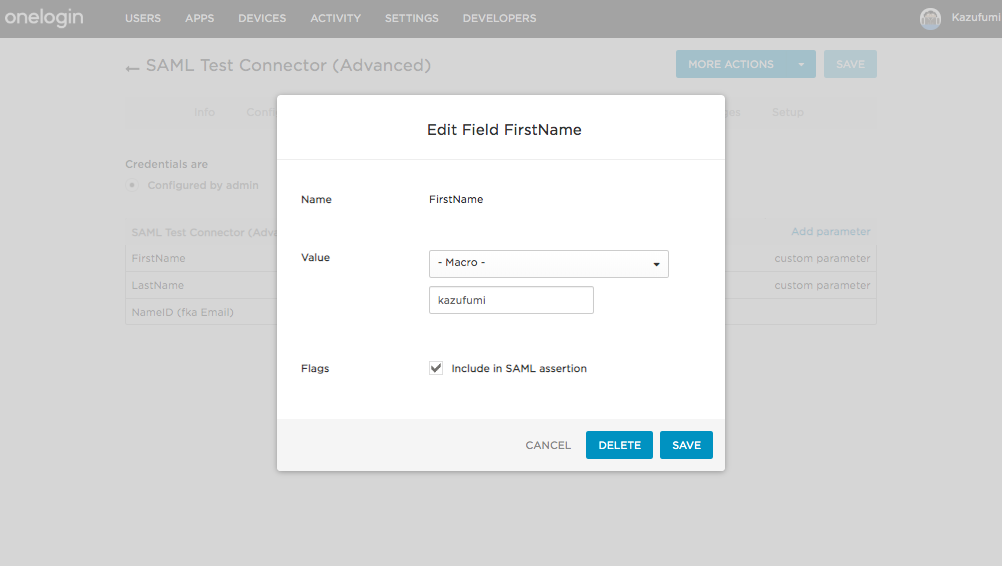Screen dimensions: 1002x566
Task: Open the user avatar profile icon
Action: 930,19
